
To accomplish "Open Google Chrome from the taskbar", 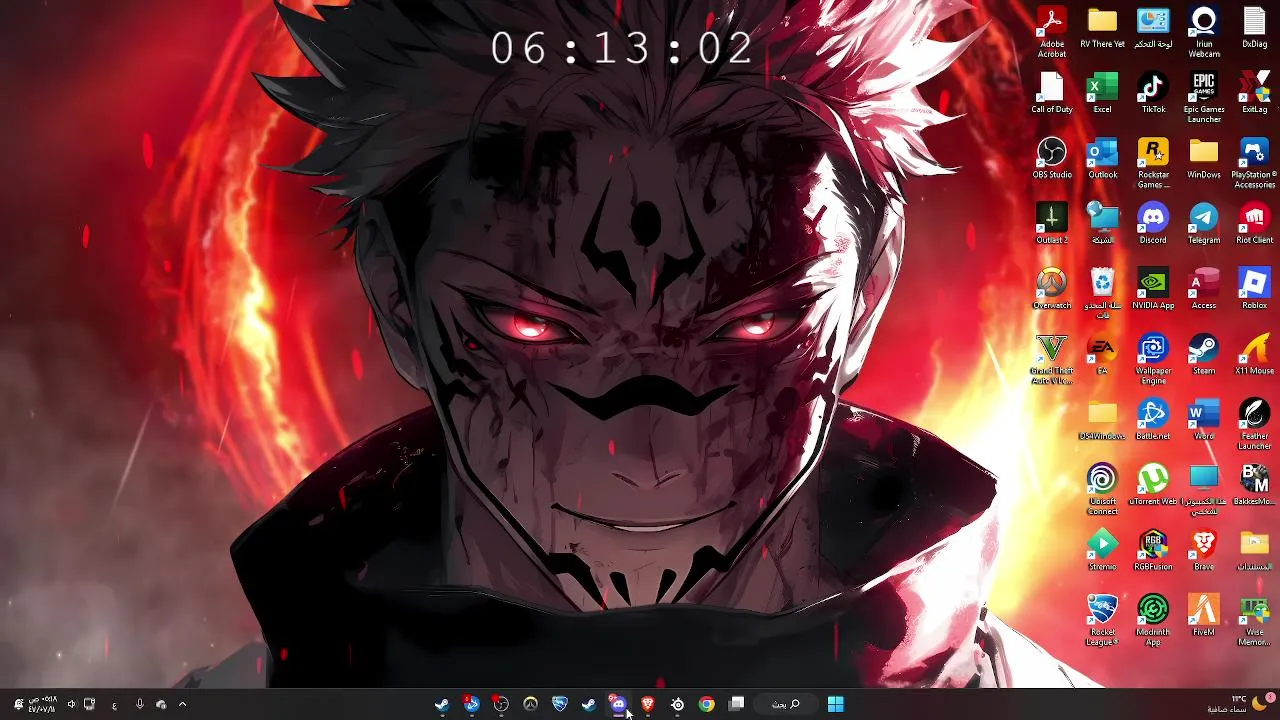I will point(706,704).
